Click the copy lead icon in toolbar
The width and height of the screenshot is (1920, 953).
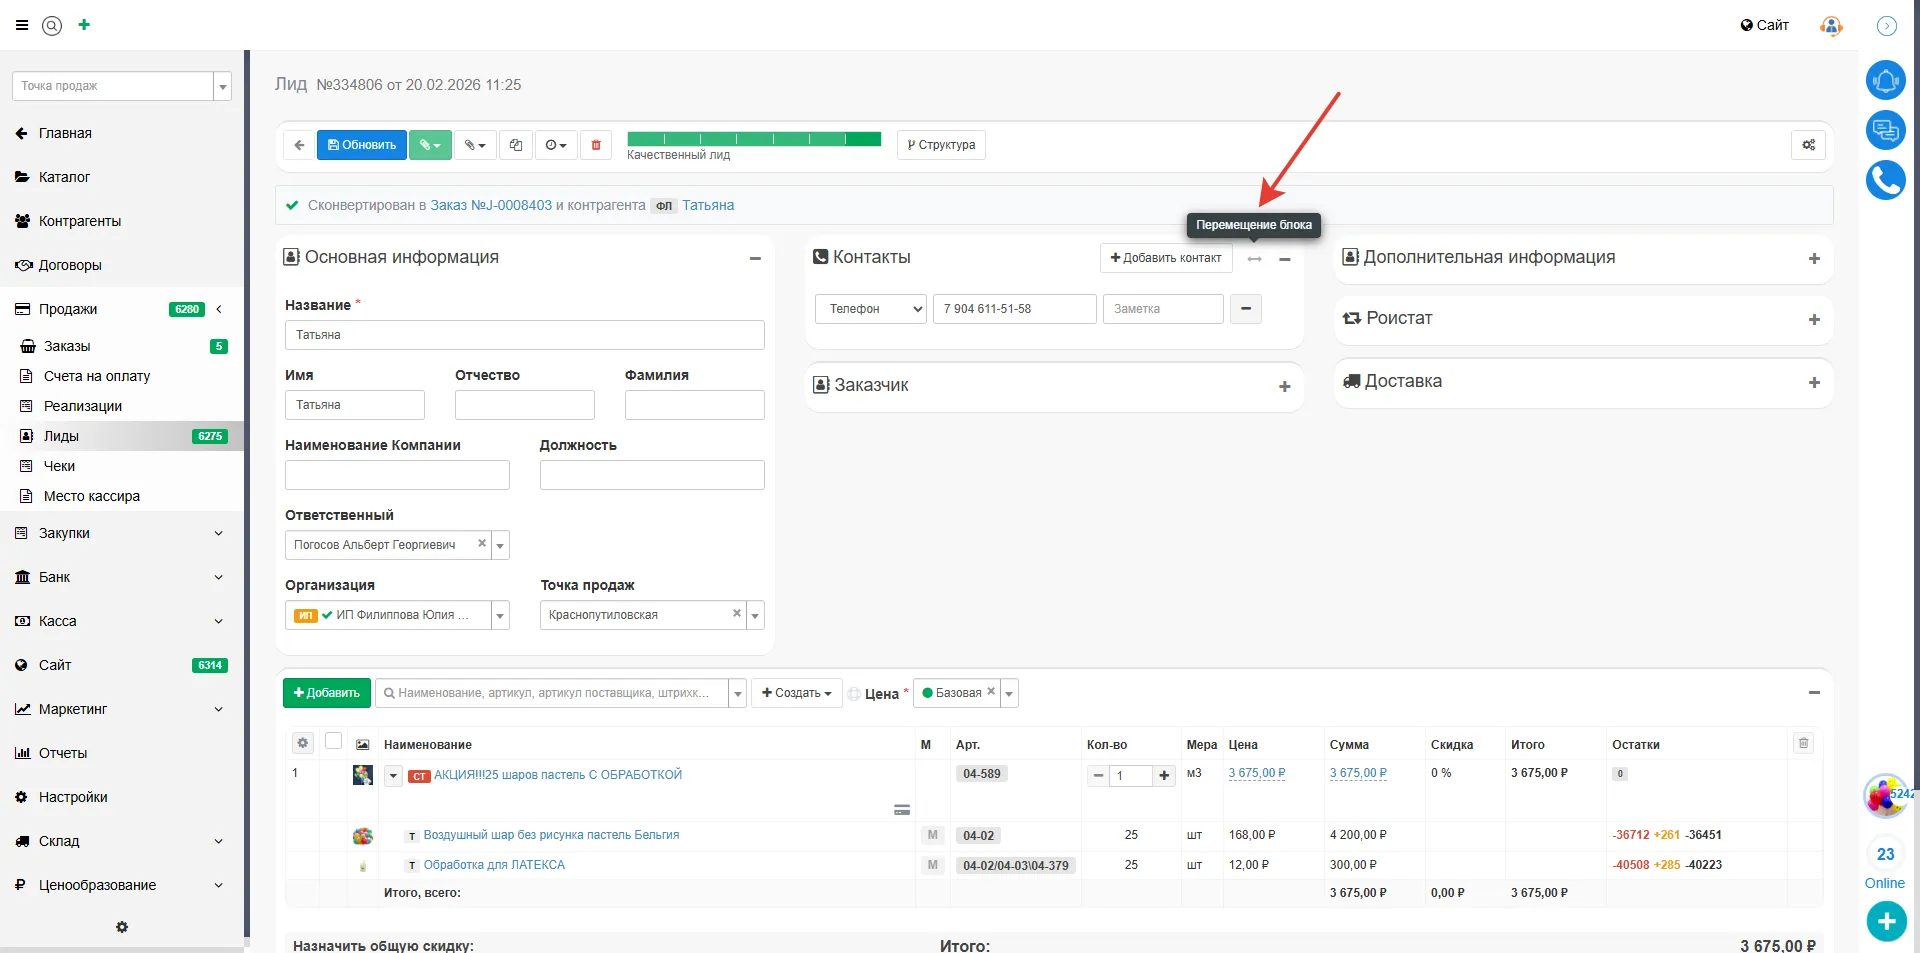coord(516,145)
